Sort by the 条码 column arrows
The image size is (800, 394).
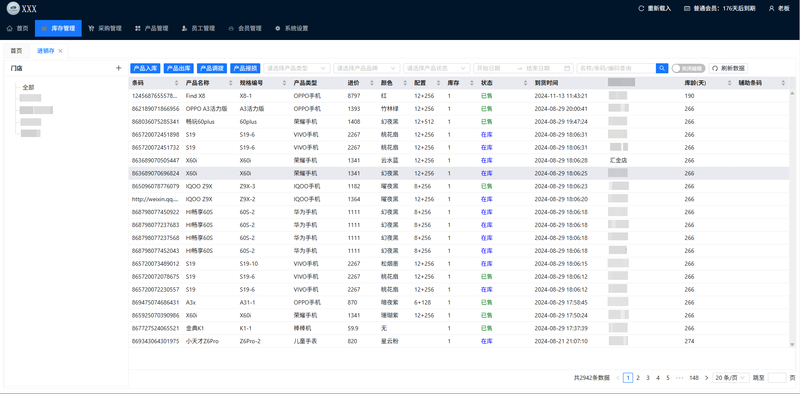point(177,83)
